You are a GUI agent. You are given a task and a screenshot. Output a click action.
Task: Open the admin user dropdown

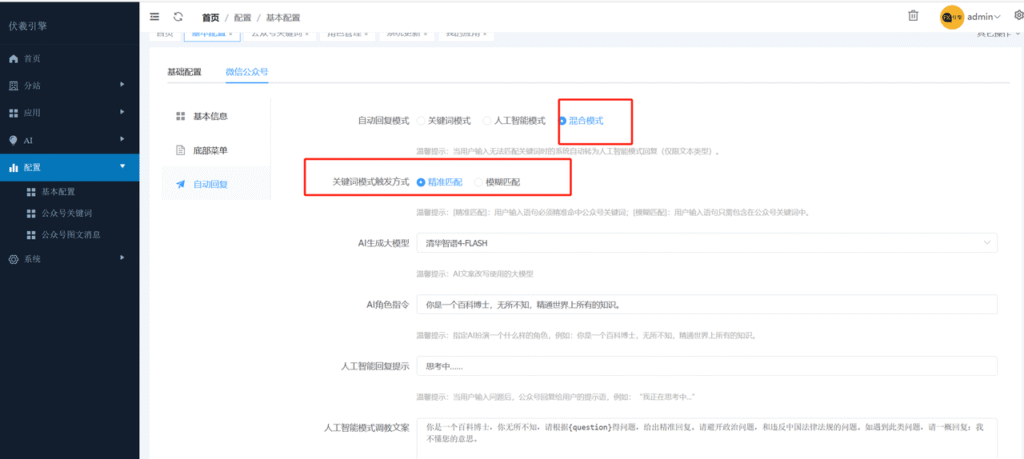click(984, 17)
